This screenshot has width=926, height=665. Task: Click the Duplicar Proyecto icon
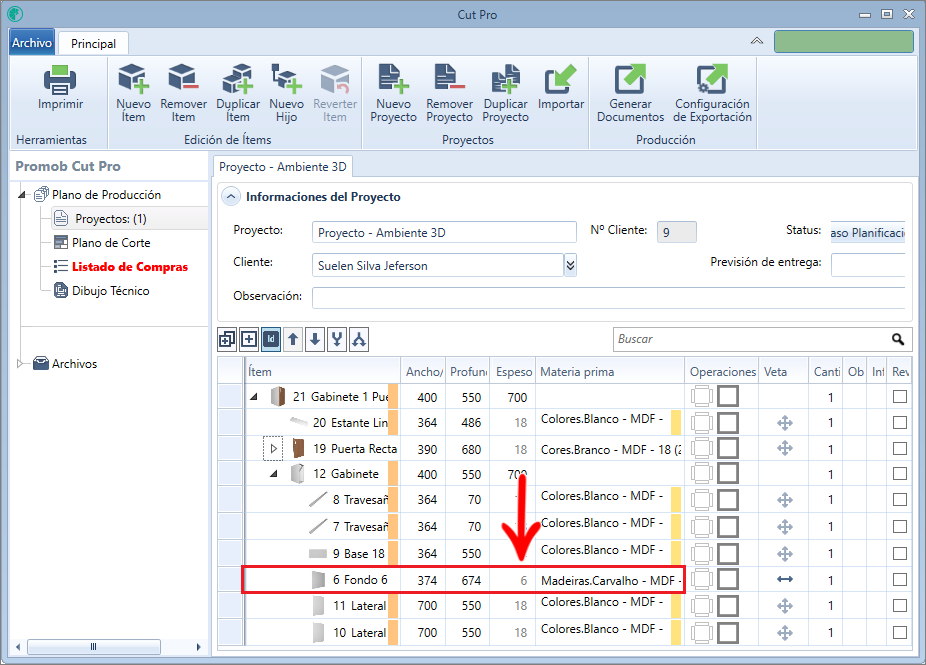tap(506, 79)
